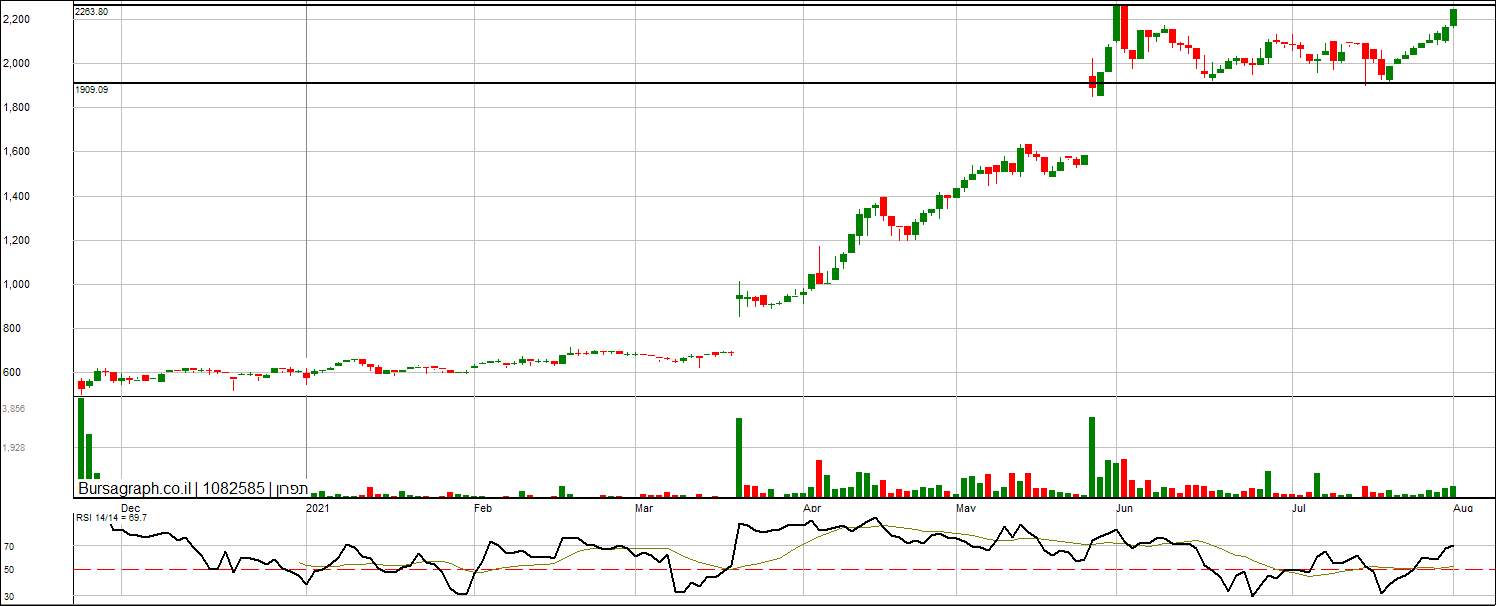Viewport: 1496px width, 606px height.
Task: Click the Mar label on the time axis
Action: coord(645,508)
